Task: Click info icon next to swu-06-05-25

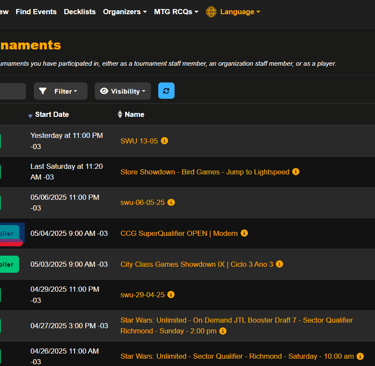Action: point(171,202)
